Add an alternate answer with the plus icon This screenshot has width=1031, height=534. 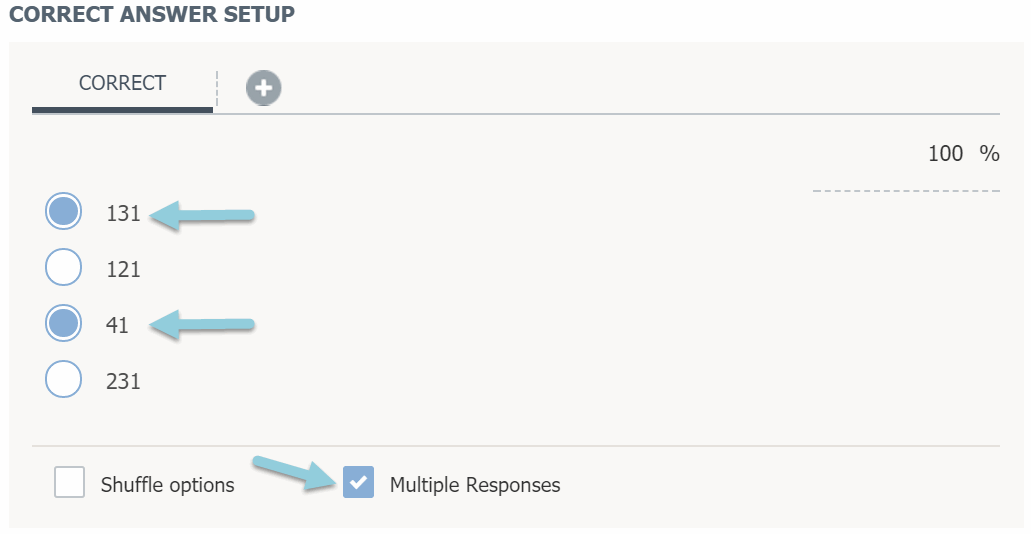[264, 88]
